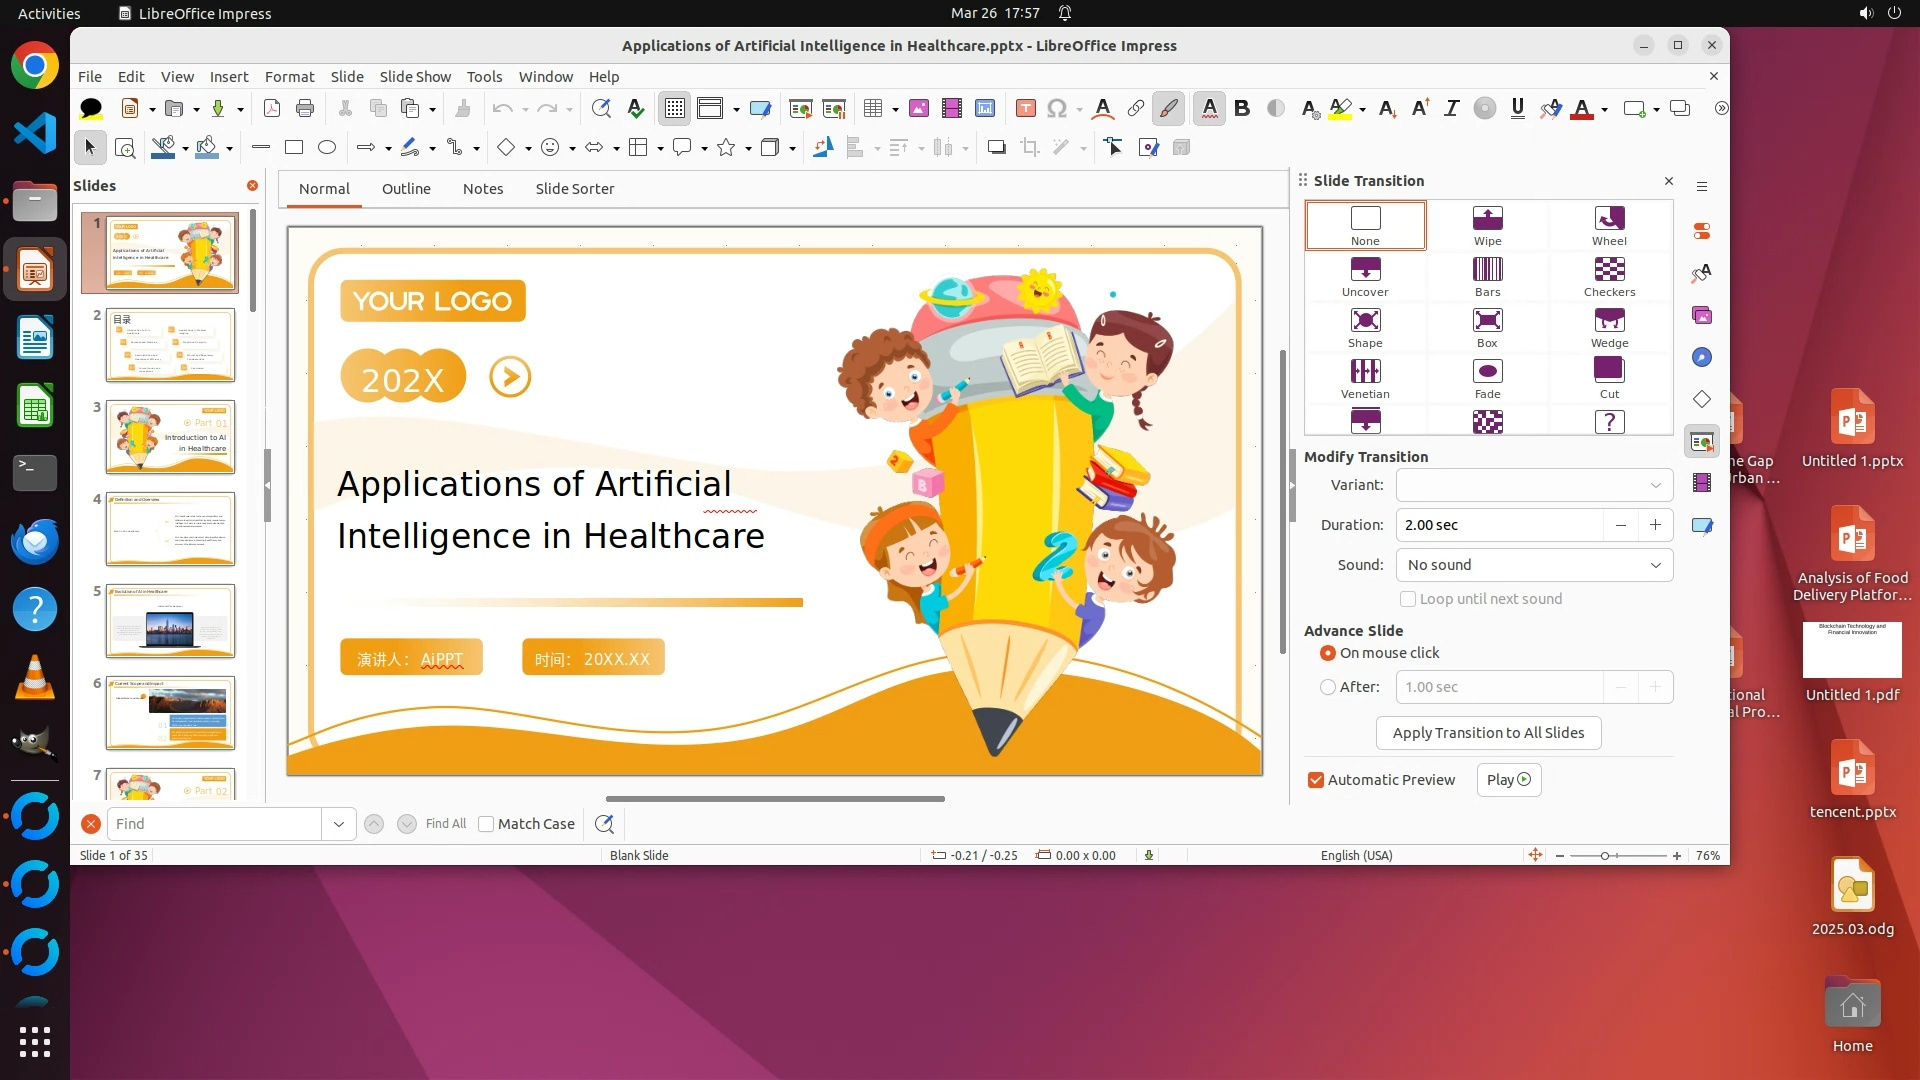
Task: Select the After radio button
Action: click(x=1328, y=687)
